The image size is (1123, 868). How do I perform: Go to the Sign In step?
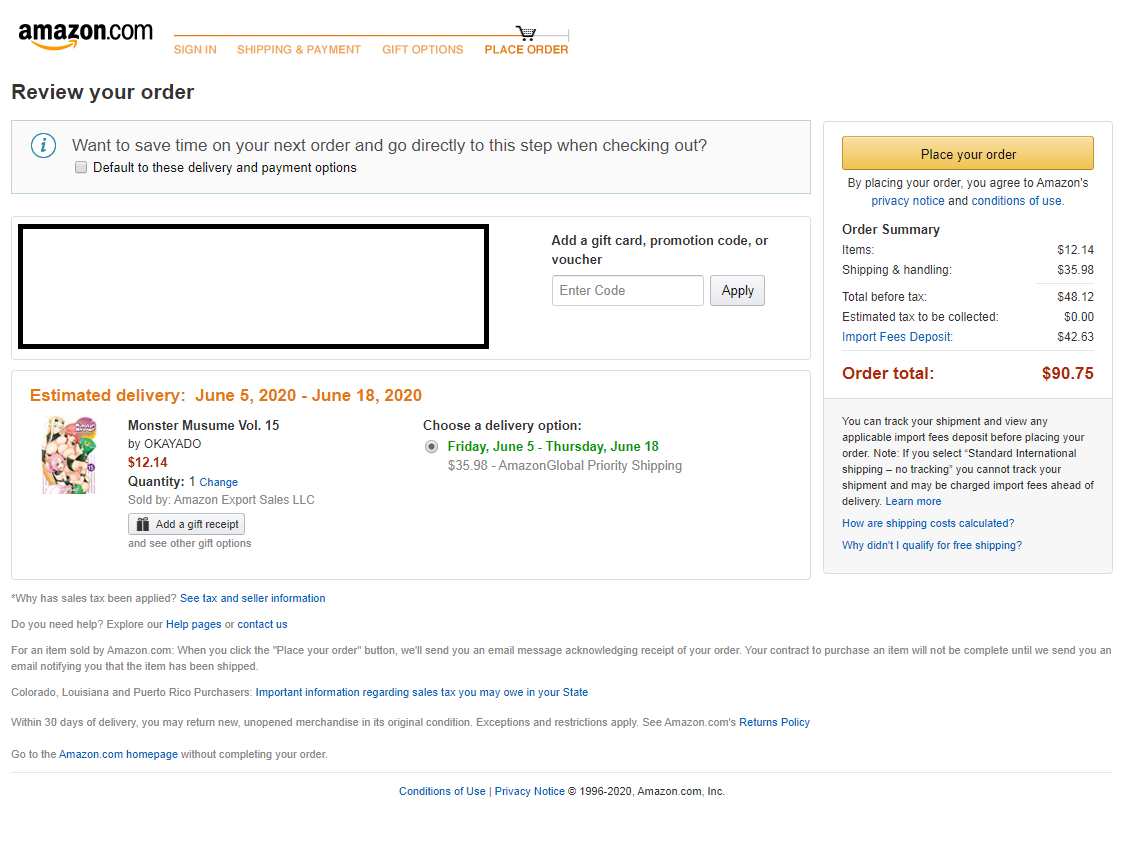click(195, 50)
